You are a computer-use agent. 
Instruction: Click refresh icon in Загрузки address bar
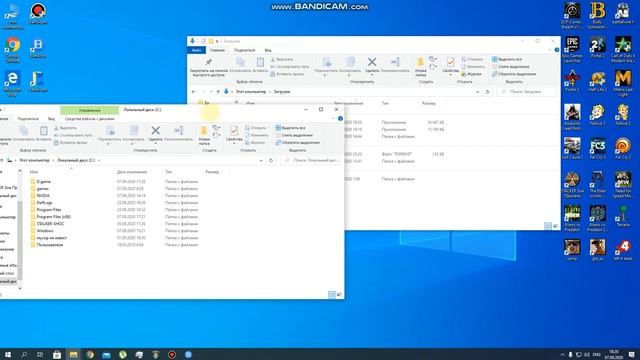pos(488,92)
